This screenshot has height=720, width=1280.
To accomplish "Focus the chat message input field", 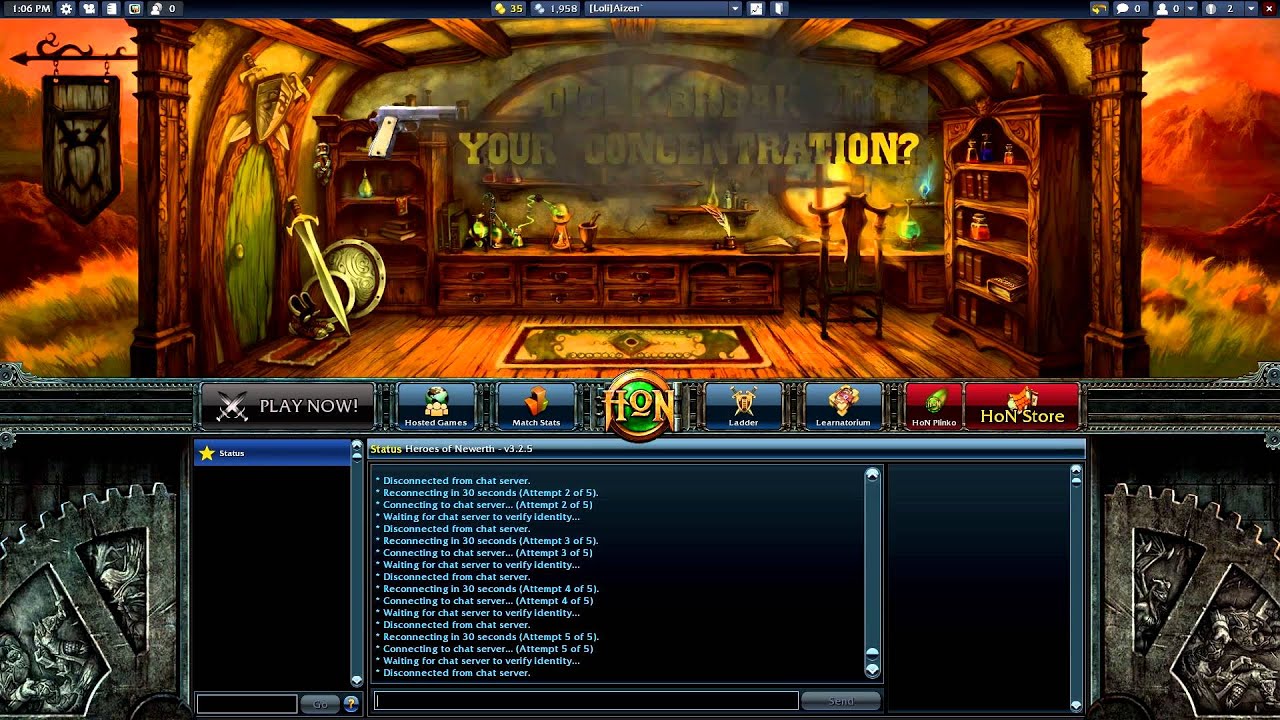I will pos(586,701).
